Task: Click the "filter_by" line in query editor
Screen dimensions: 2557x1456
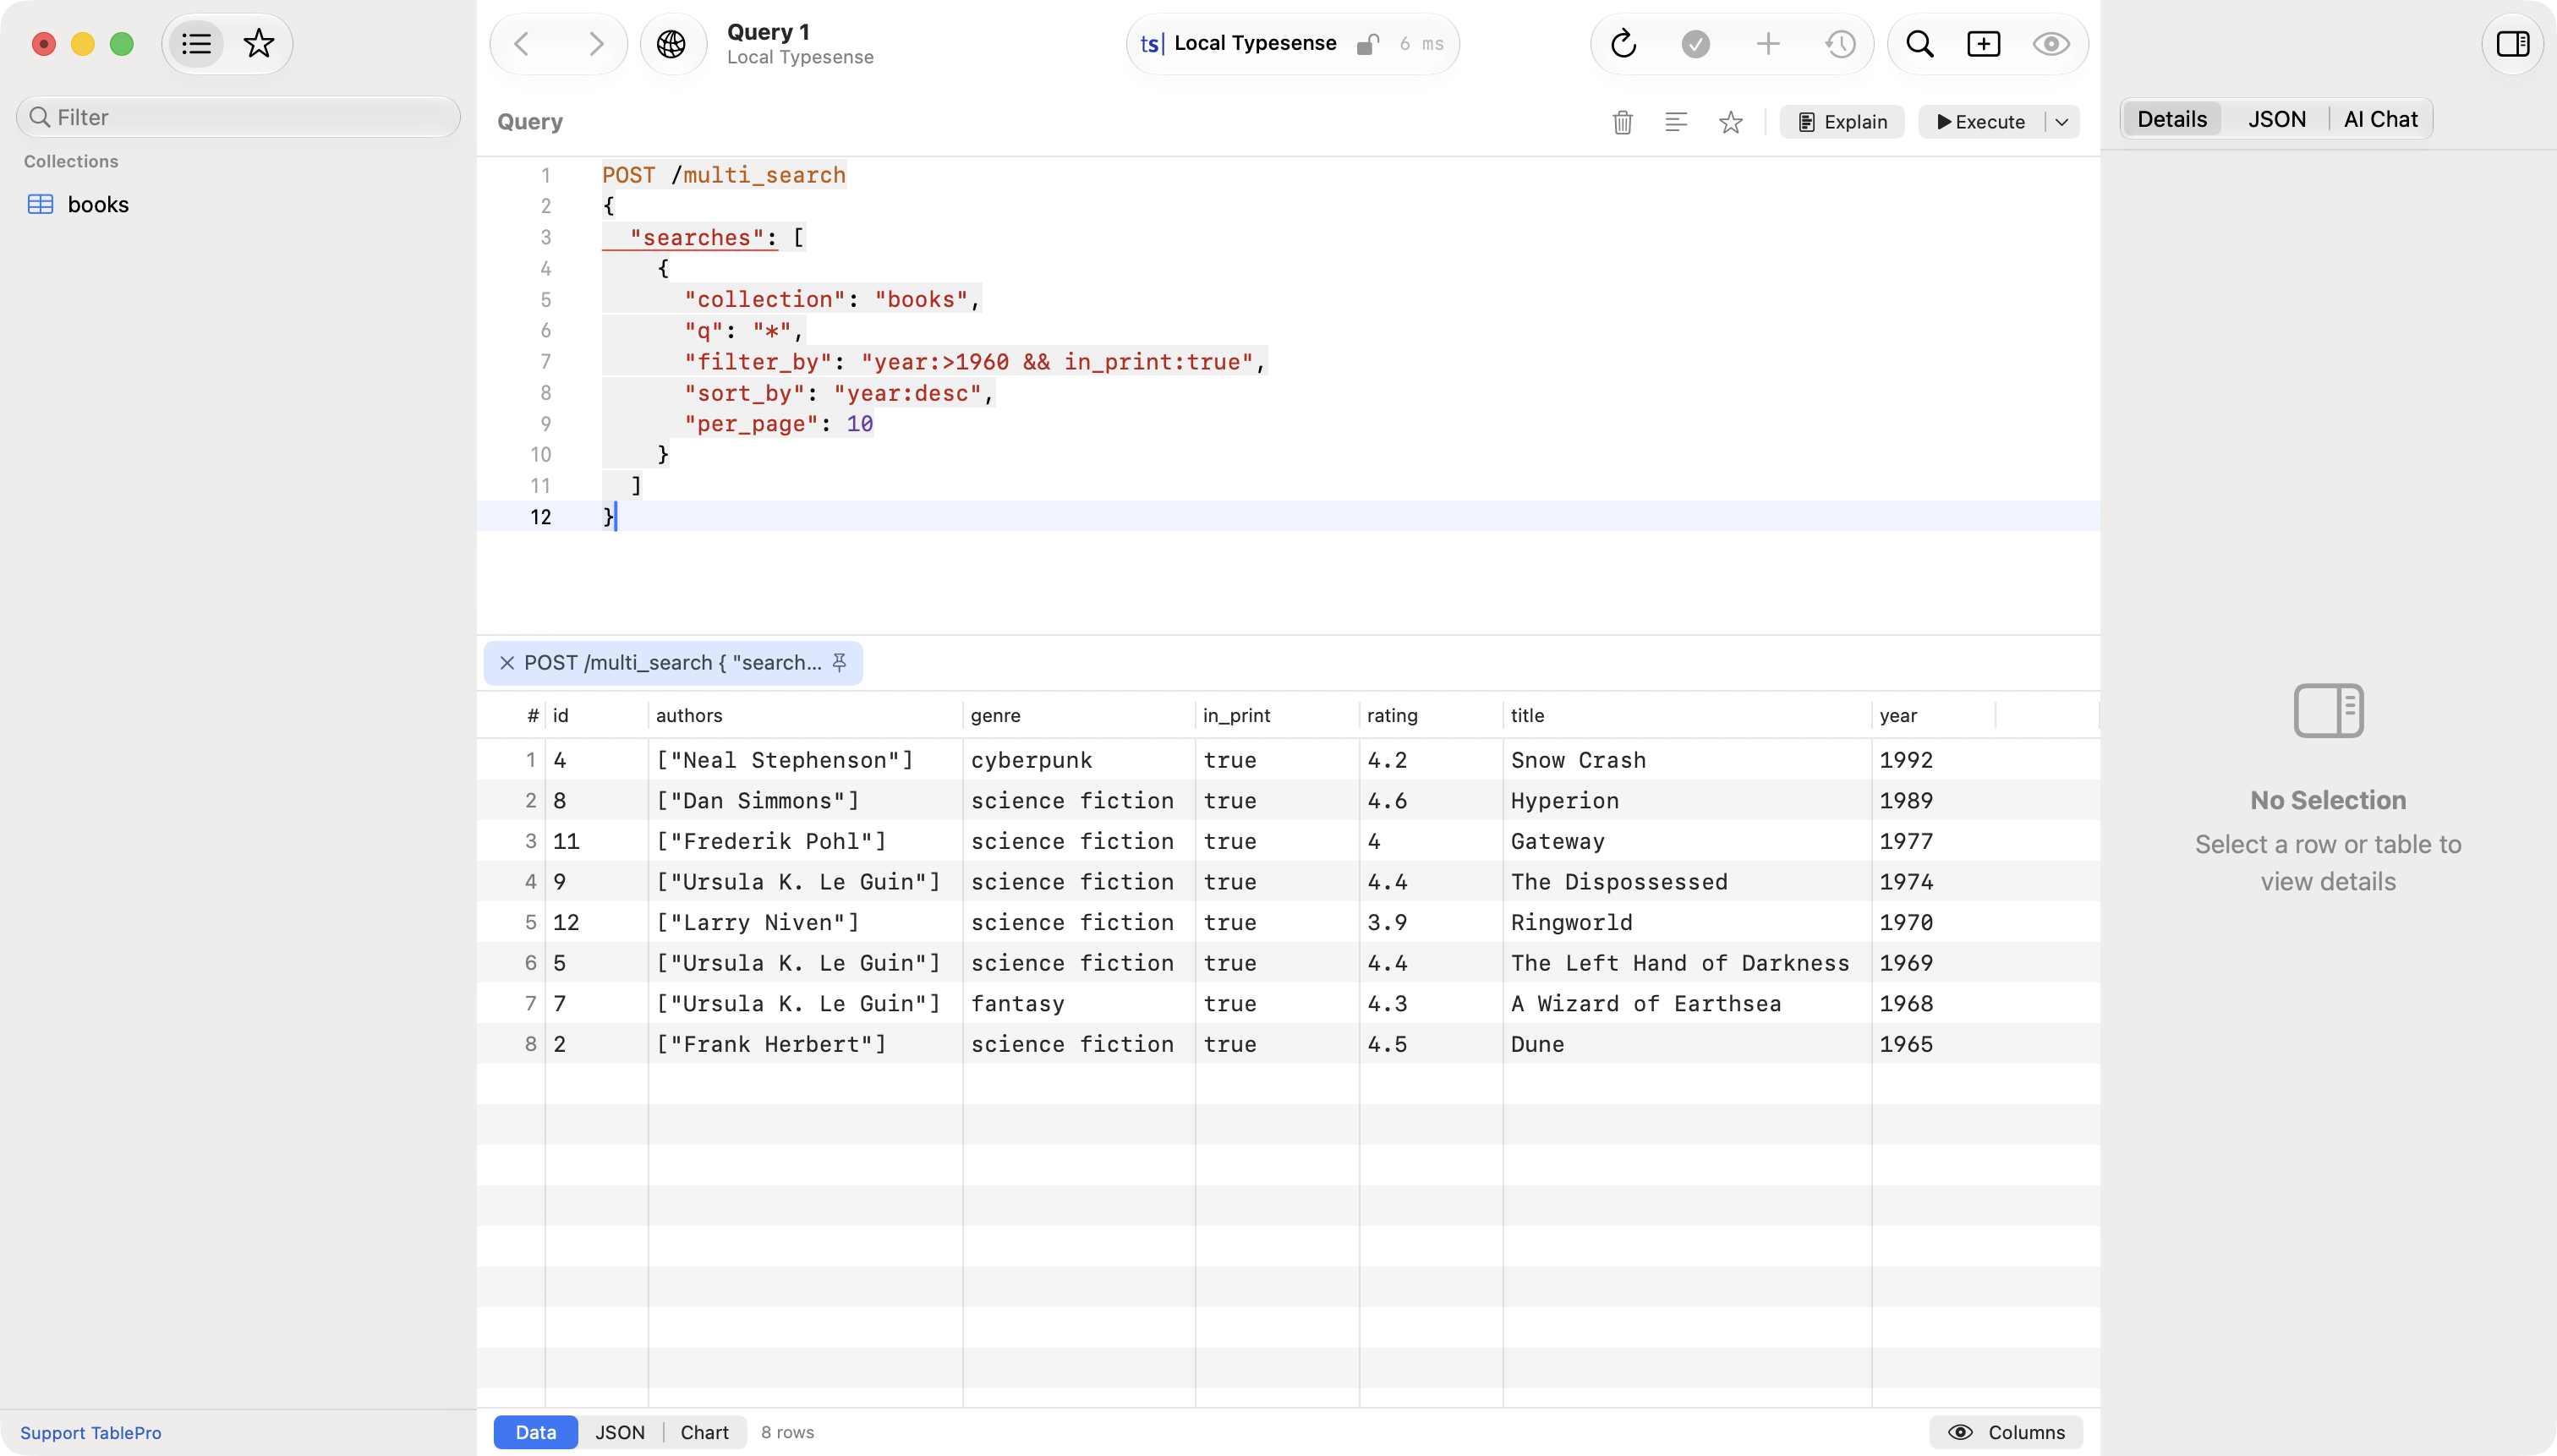Action: point(975,362)
